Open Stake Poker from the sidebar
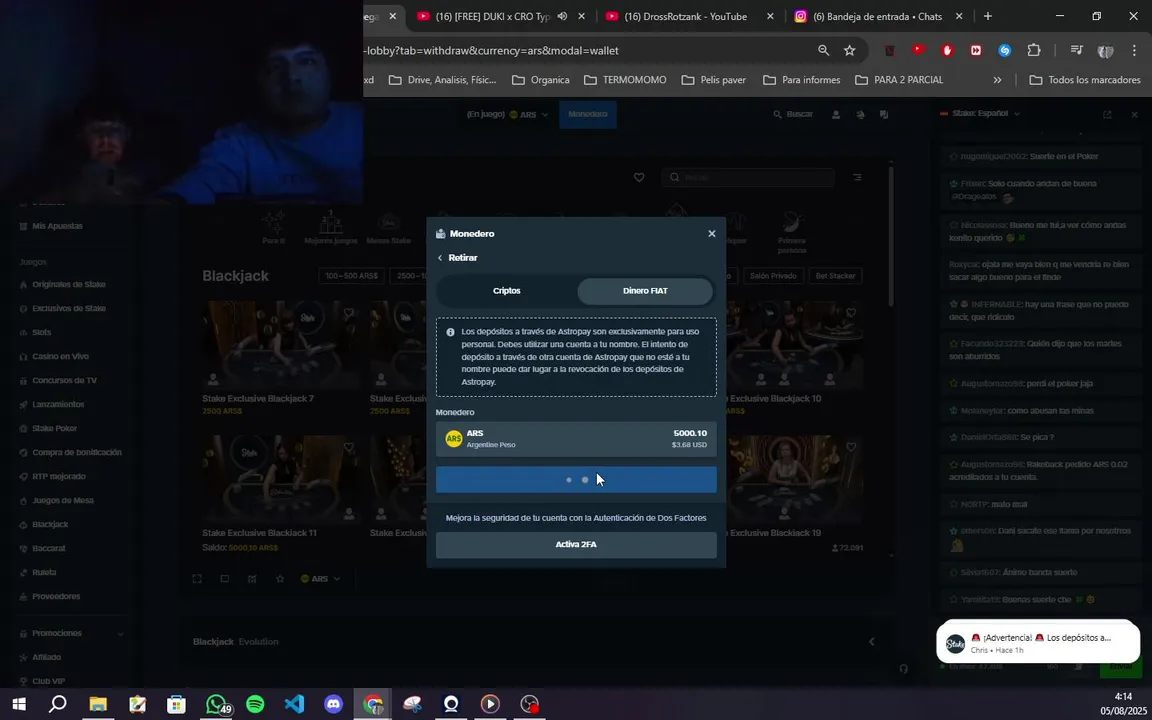This screenshot has height=720, width=1152. tap(54, 428)
